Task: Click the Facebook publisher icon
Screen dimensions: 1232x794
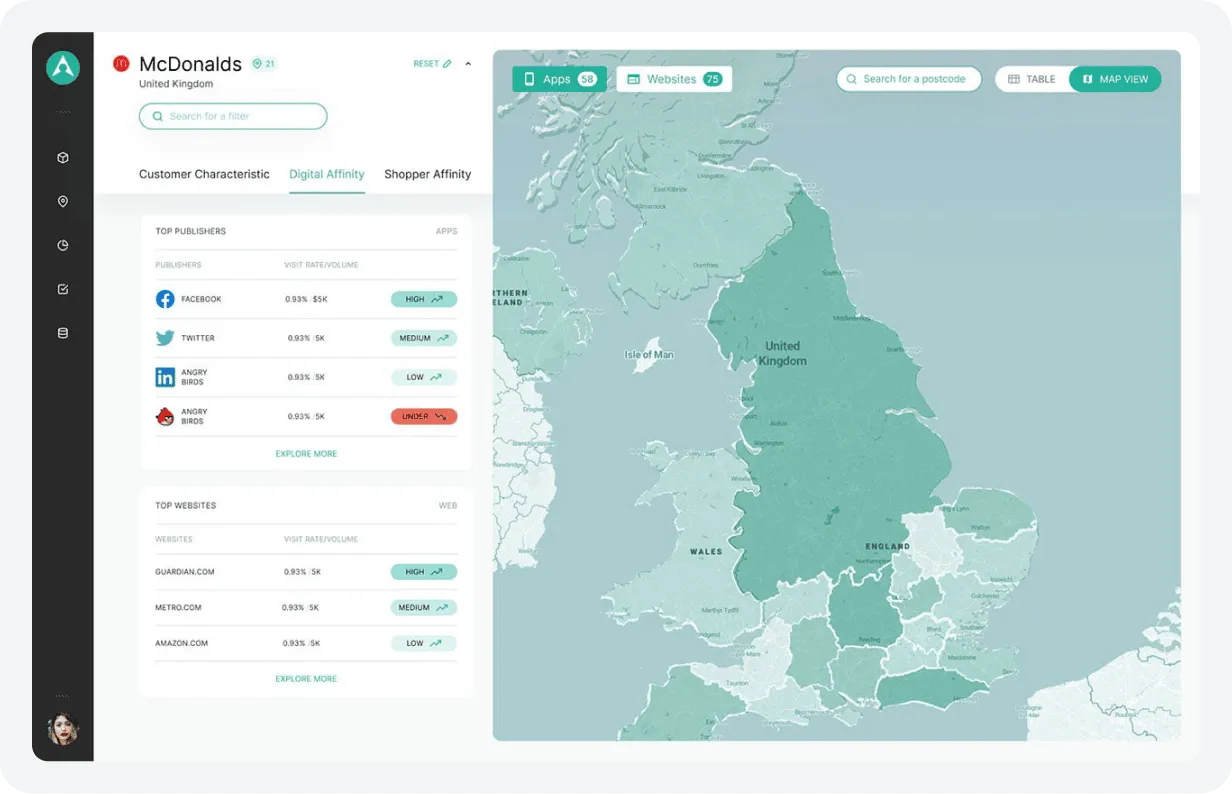Action: (165, 299)
